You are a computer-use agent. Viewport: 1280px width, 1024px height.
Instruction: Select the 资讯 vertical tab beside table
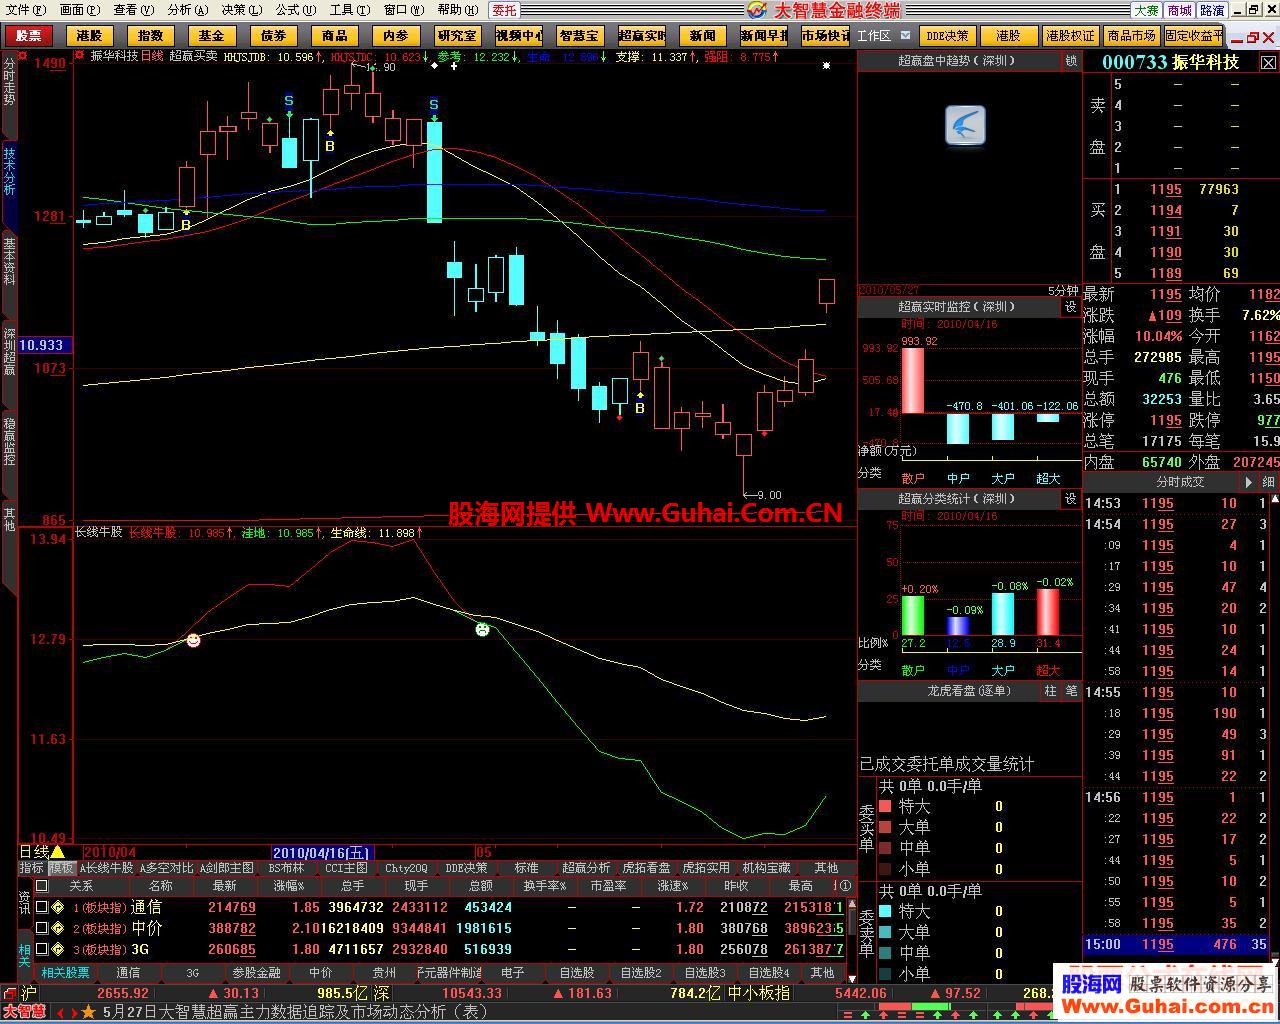(x=25, y=903)
